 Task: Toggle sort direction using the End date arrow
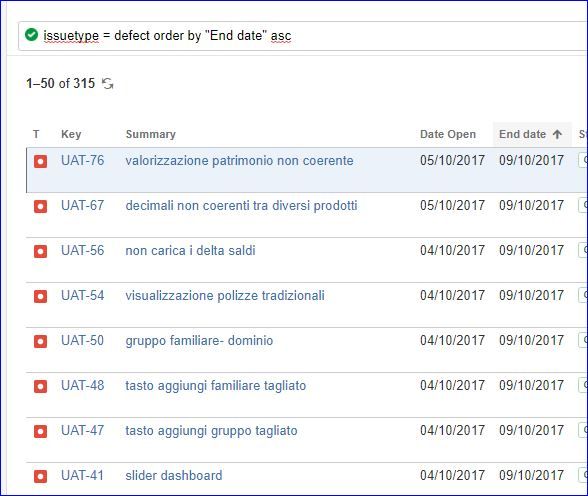click(557, 134)
